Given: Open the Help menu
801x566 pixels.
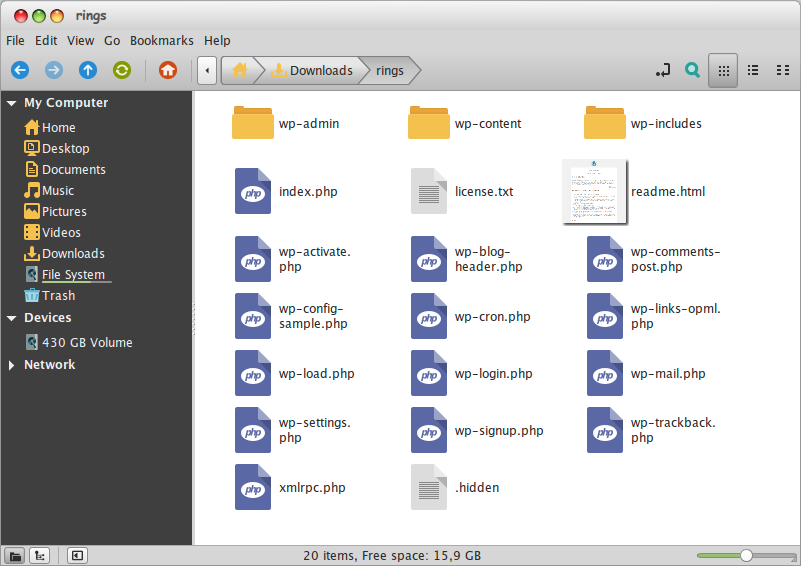Looking at the screenshot, I should pyautogui.click(x=217, y=40).
